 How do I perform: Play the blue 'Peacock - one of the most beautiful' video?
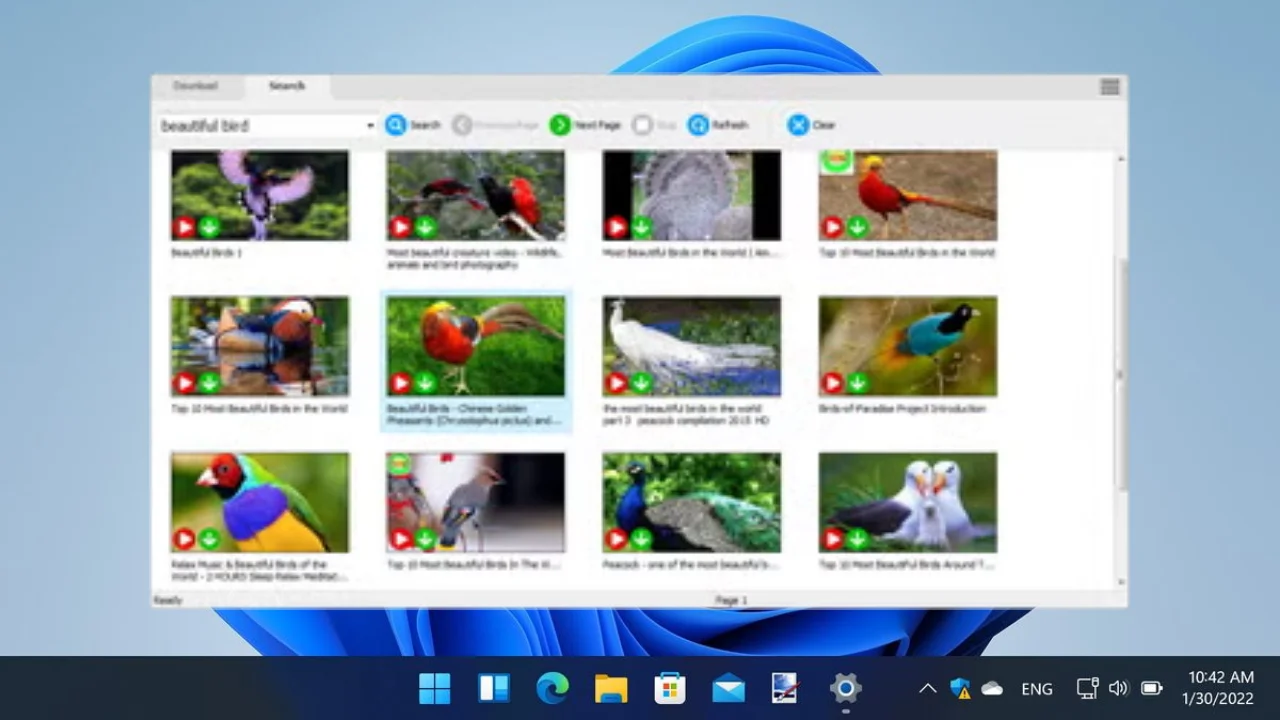click(616, 539)
